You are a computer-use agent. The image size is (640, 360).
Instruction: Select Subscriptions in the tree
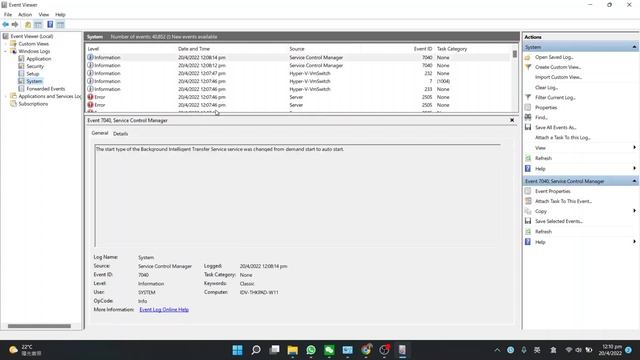coord(33,104)
